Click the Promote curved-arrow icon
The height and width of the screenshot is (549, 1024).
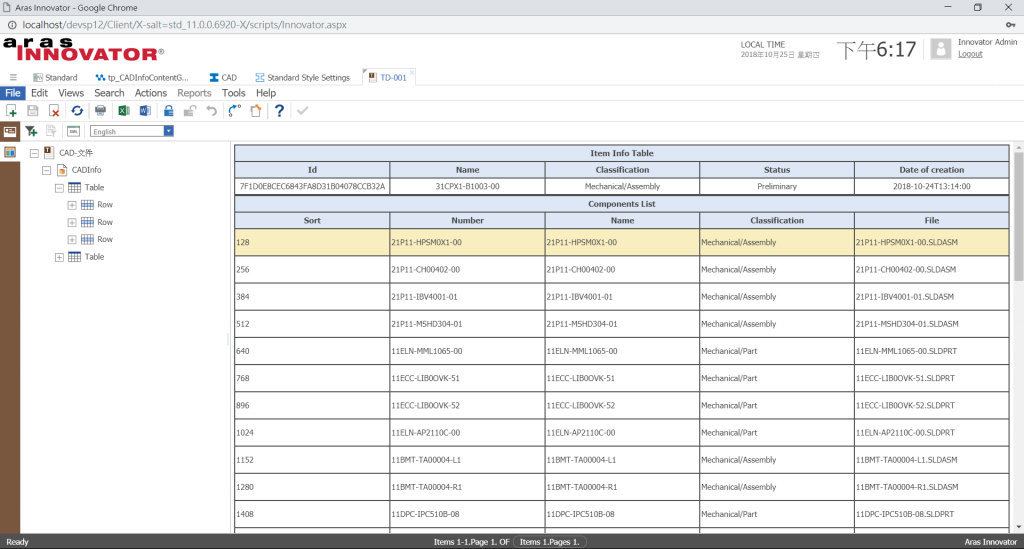[x=234, y=111]
